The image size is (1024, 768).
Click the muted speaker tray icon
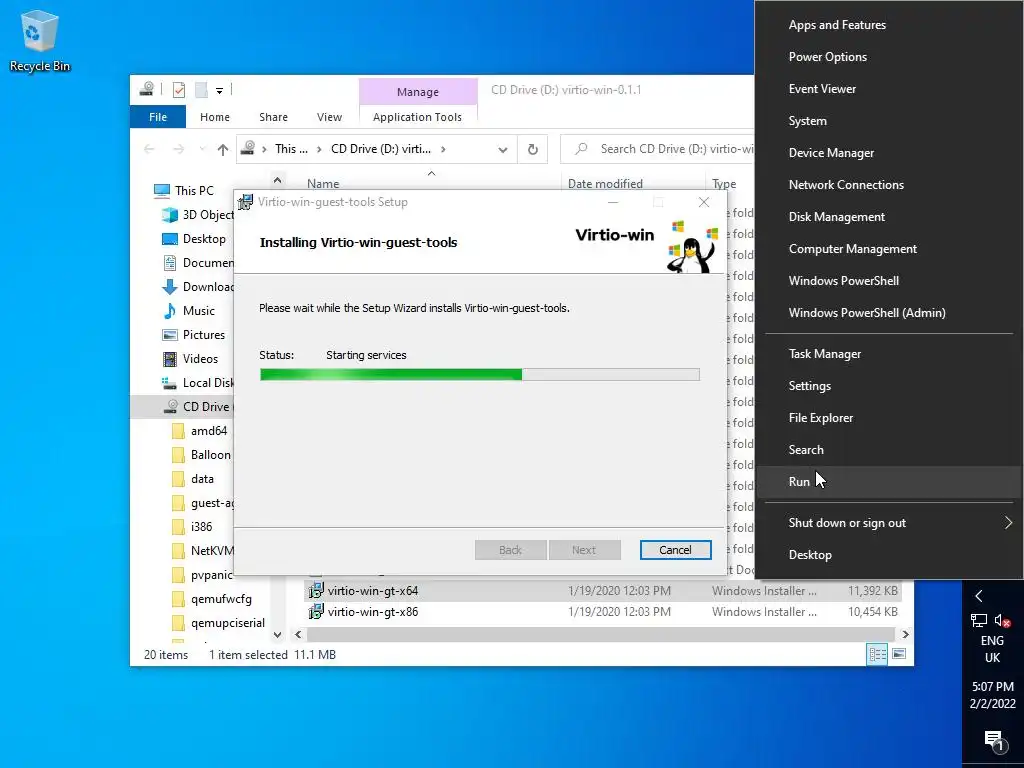coord(1002,620)
